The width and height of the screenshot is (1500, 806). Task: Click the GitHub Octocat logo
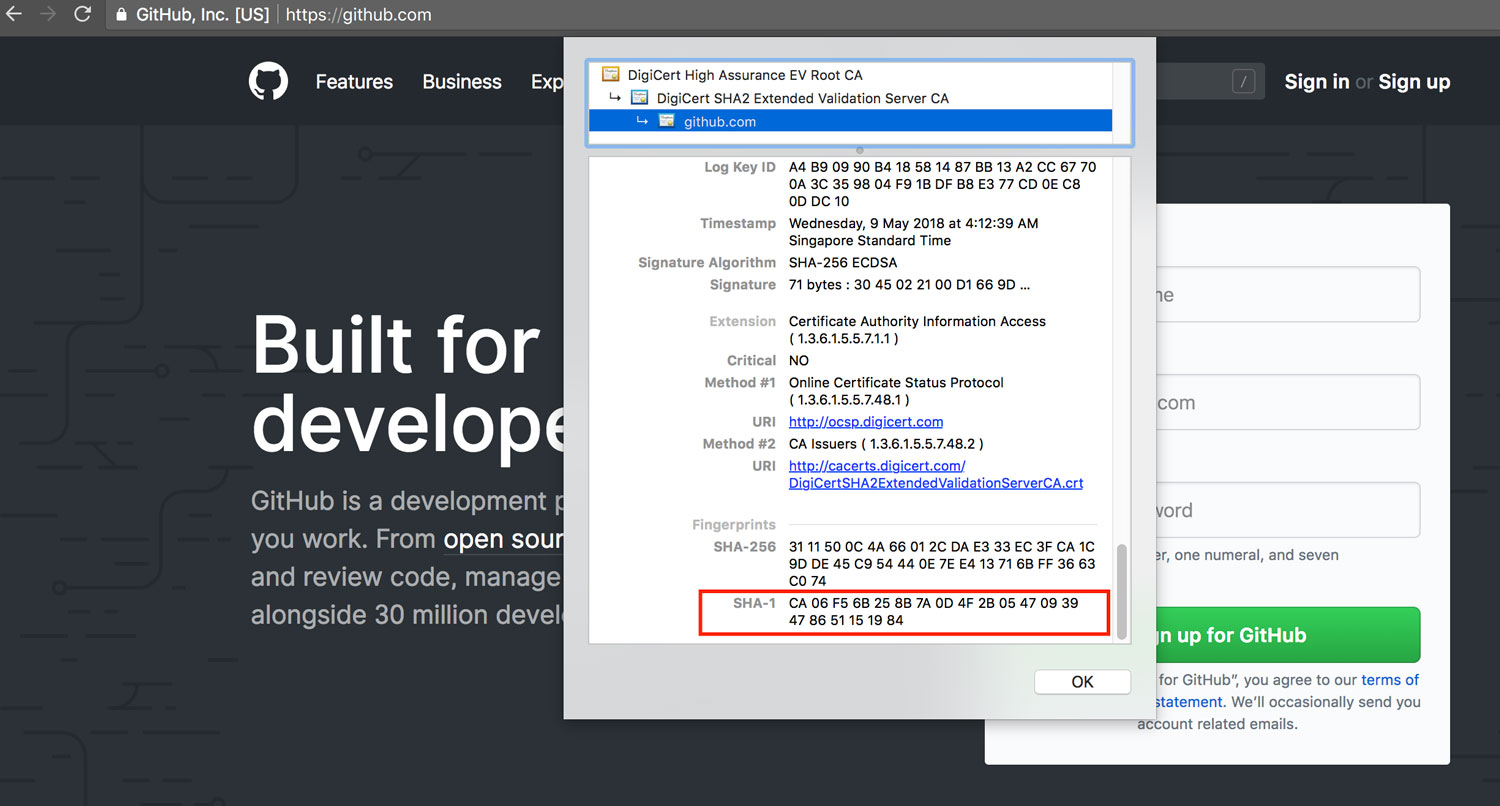click(268, 82)
